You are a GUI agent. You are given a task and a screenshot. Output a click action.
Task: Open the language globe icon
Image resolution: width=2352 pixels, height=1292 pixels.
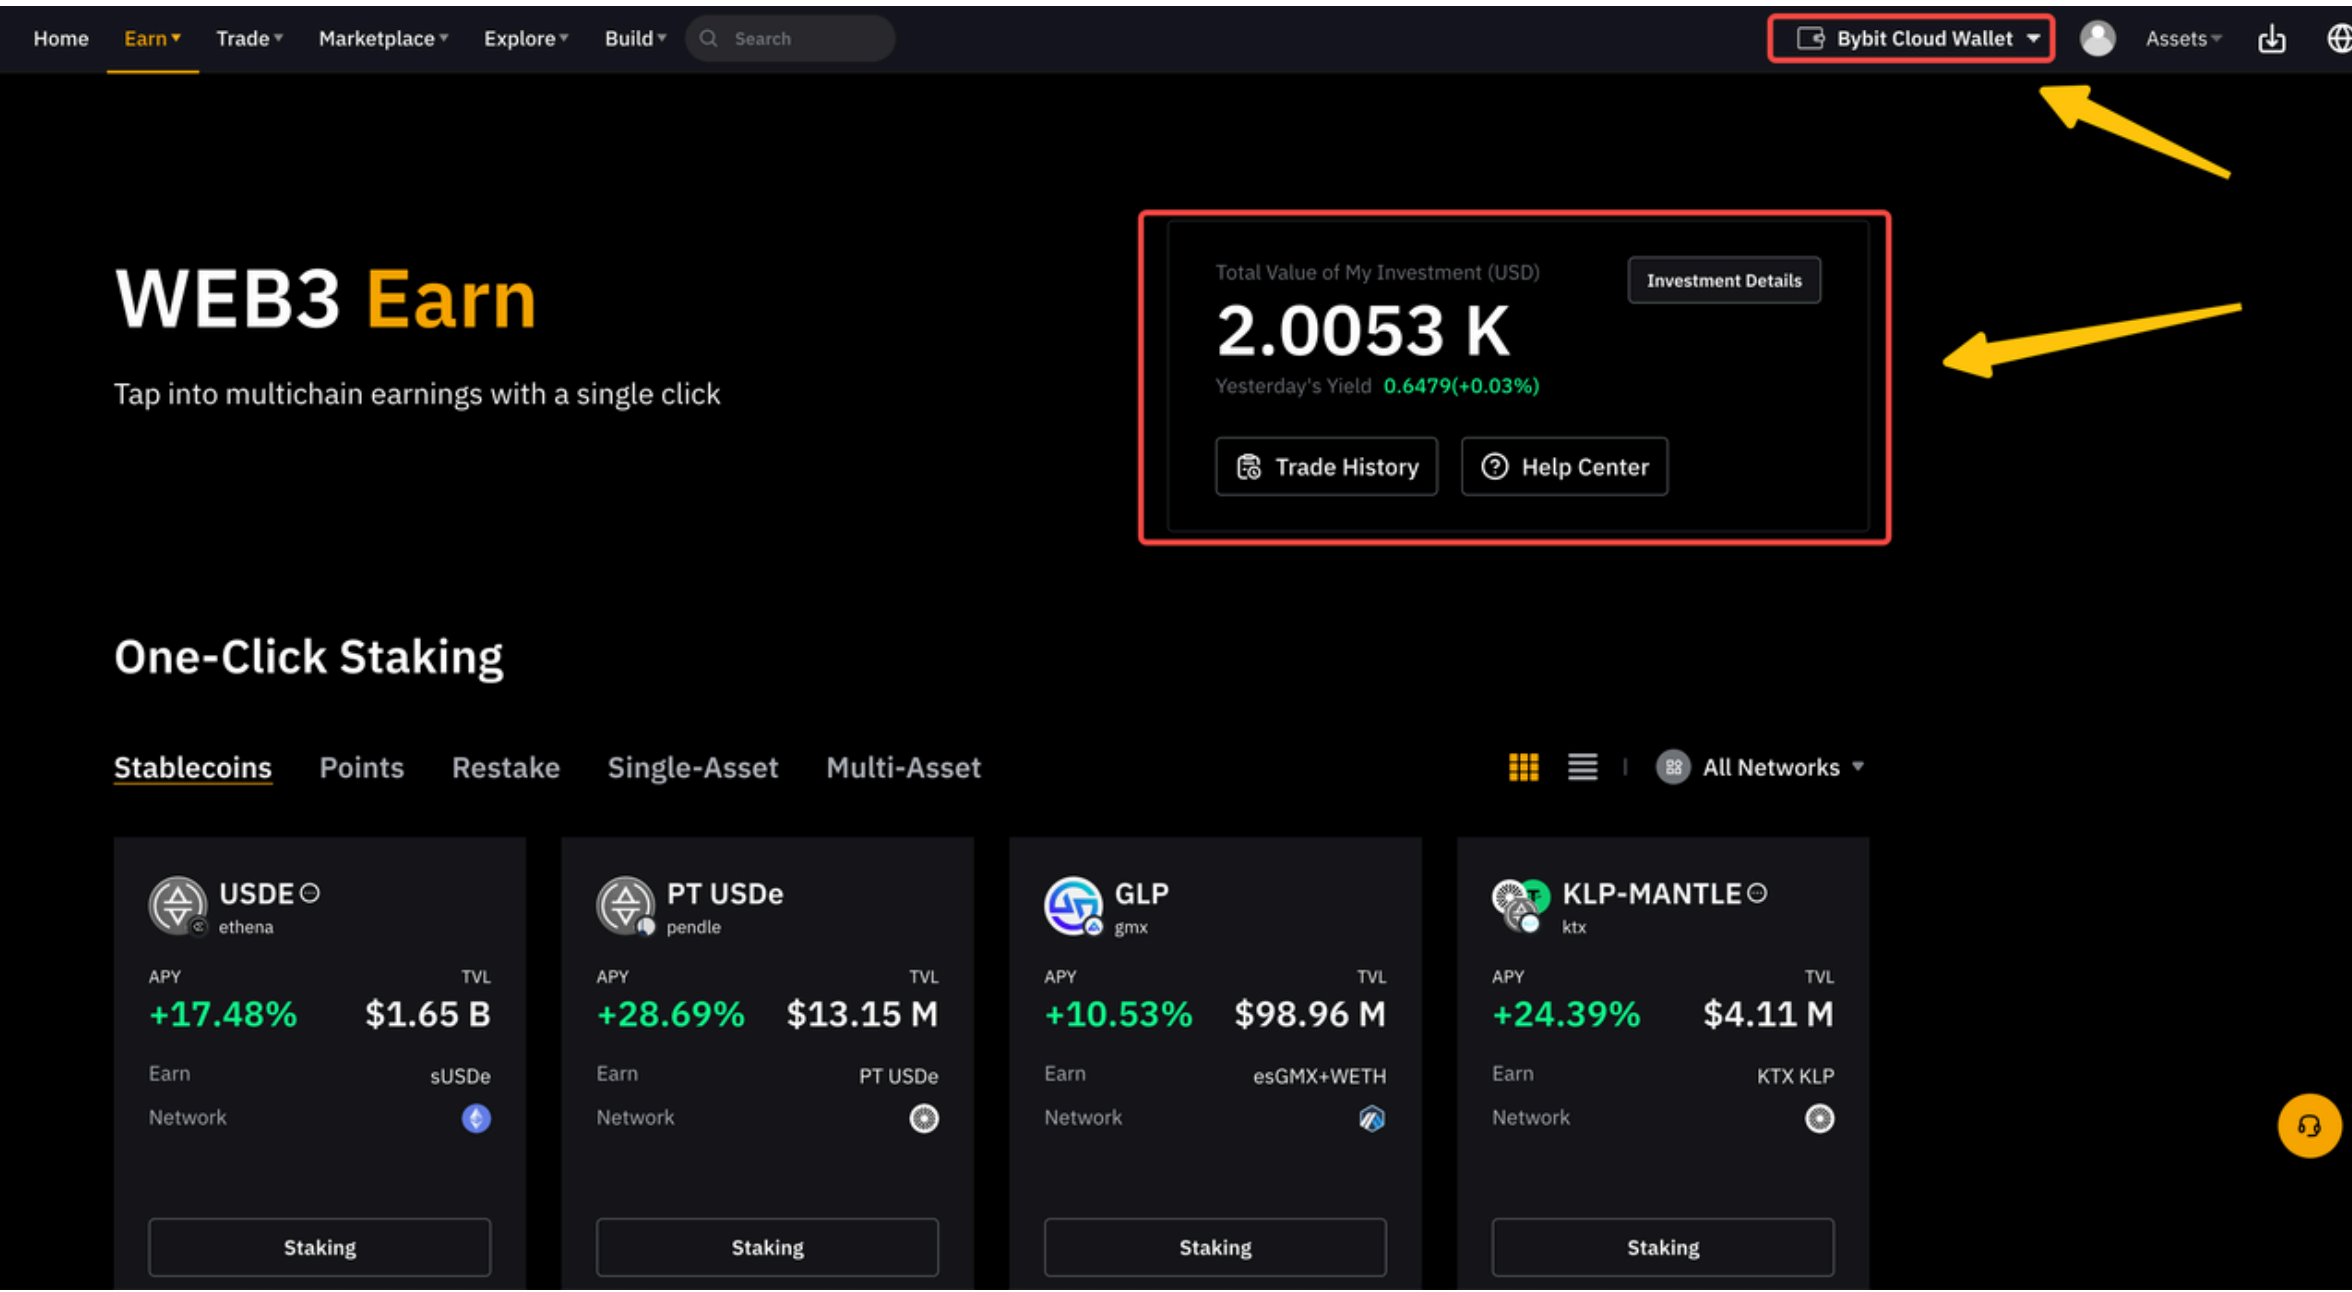pyautogui.click(x=2338, y=39)
